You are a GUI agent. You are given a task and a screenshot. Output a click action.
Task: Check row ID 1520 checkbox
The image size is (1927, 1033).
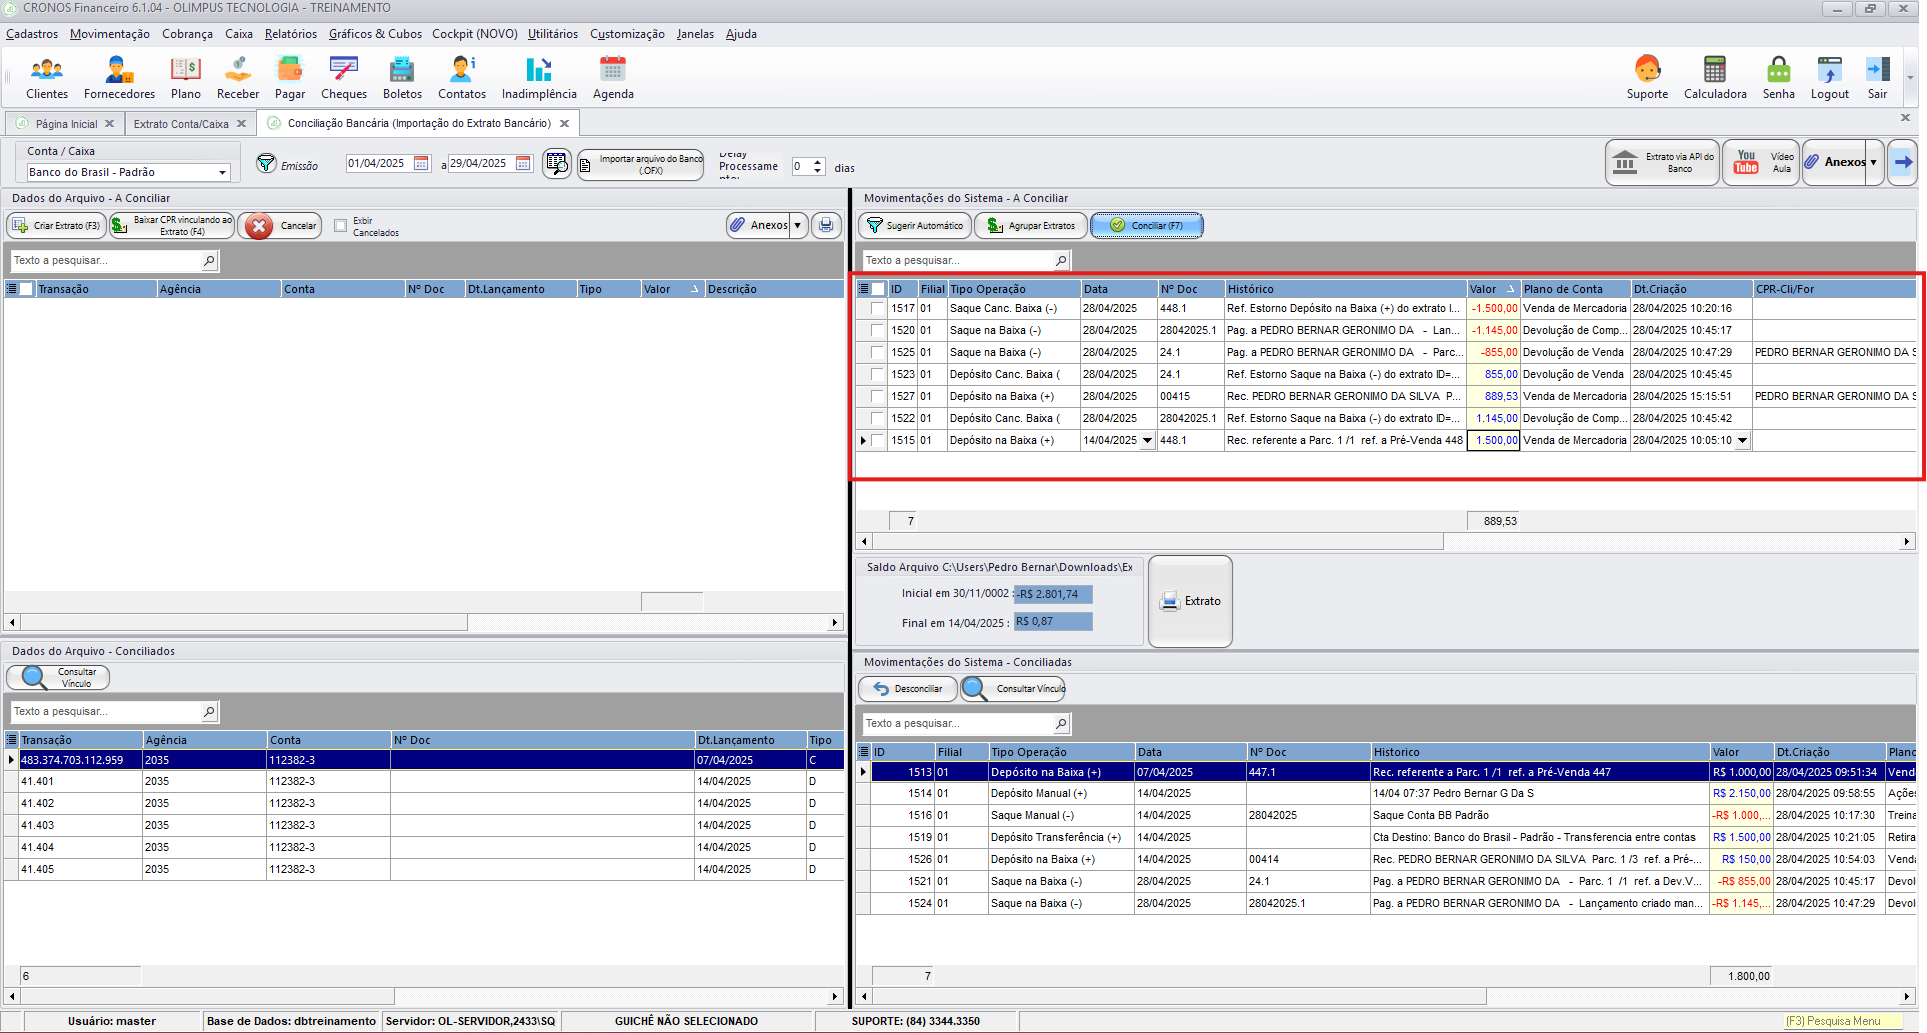pyautogui.click(x=877, y=331)
